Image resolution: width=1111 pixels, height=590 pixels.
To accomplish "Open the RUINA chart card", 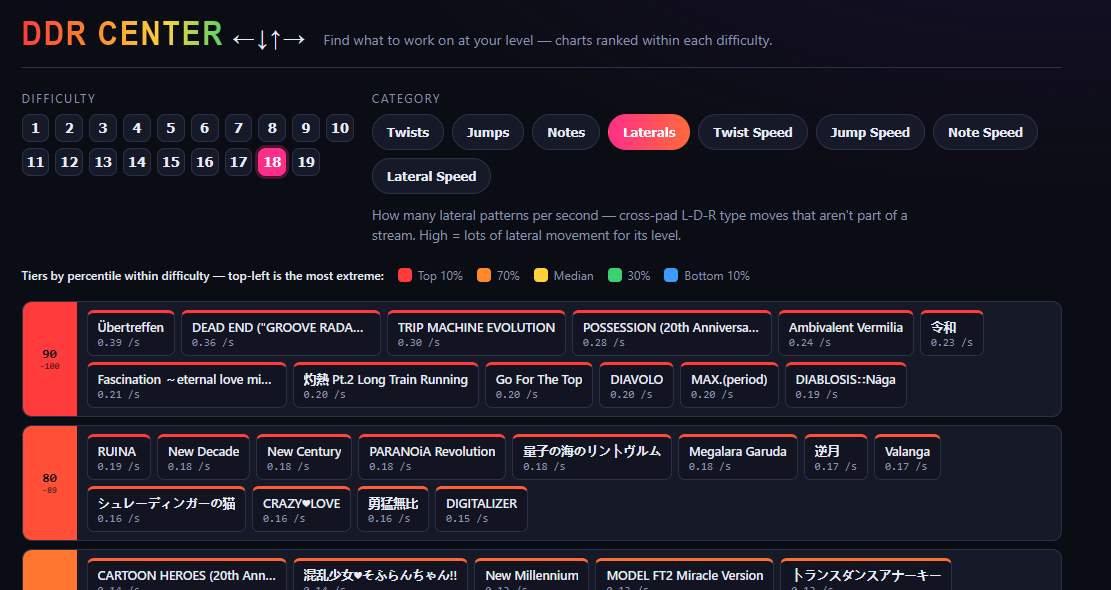I will [x=119, y=457].
